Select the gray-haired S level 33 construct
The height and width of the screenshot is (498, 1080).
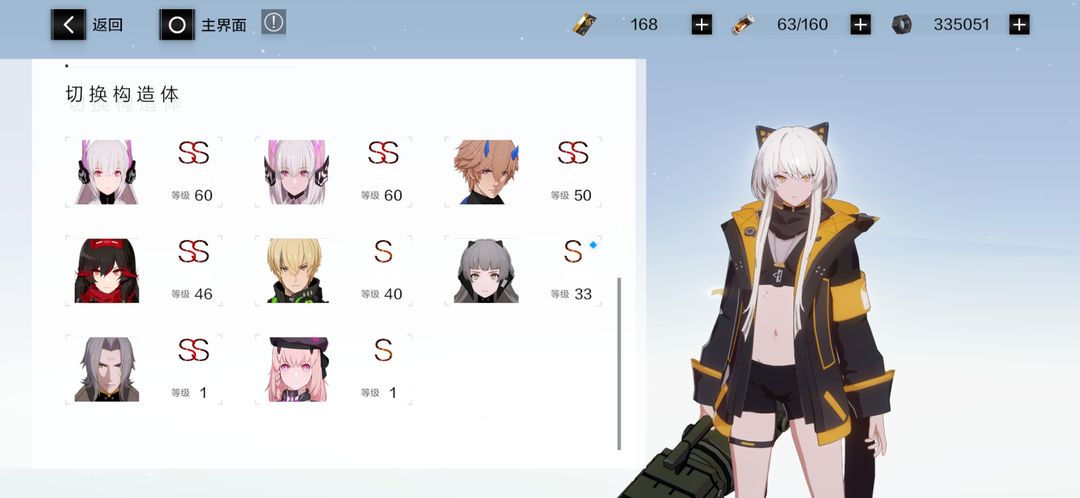tap(523, 270)
